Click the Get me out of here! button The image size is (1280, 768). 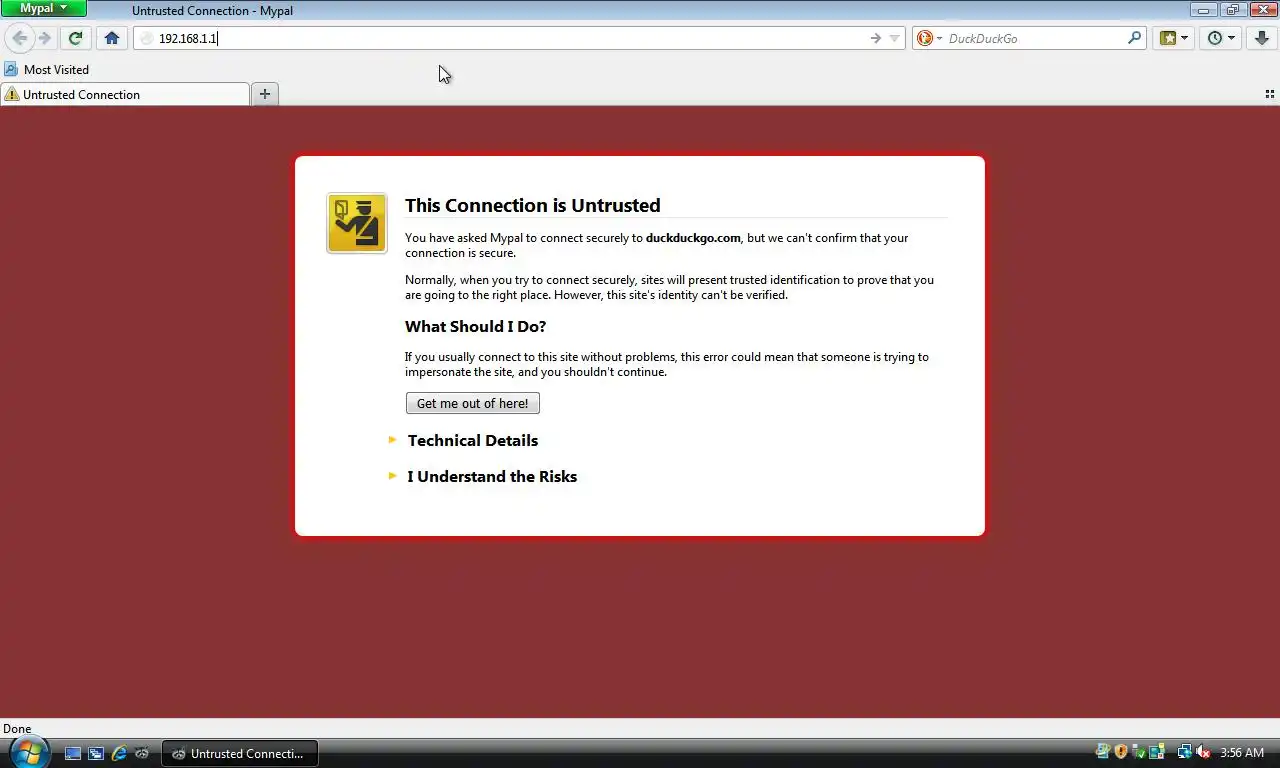click(x=473, y=403)
